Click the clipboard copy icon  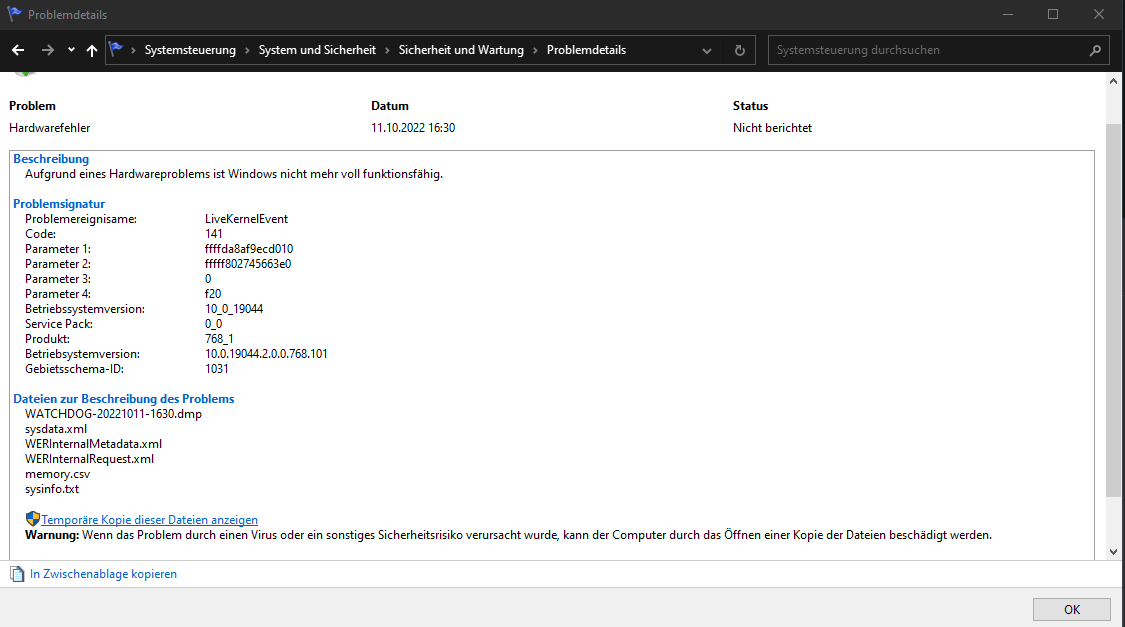click(x=17, y=574)
